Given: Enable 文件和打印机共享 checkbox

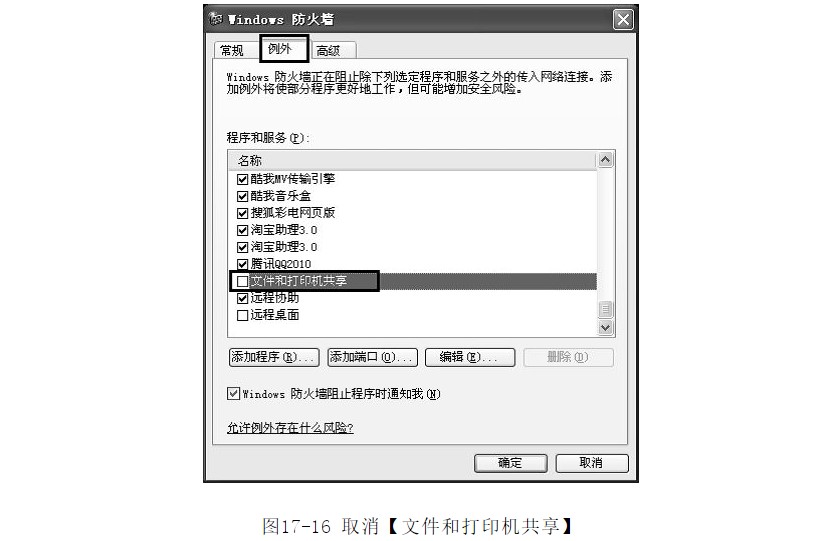Looking at the screenshot, I should [243, 281].
